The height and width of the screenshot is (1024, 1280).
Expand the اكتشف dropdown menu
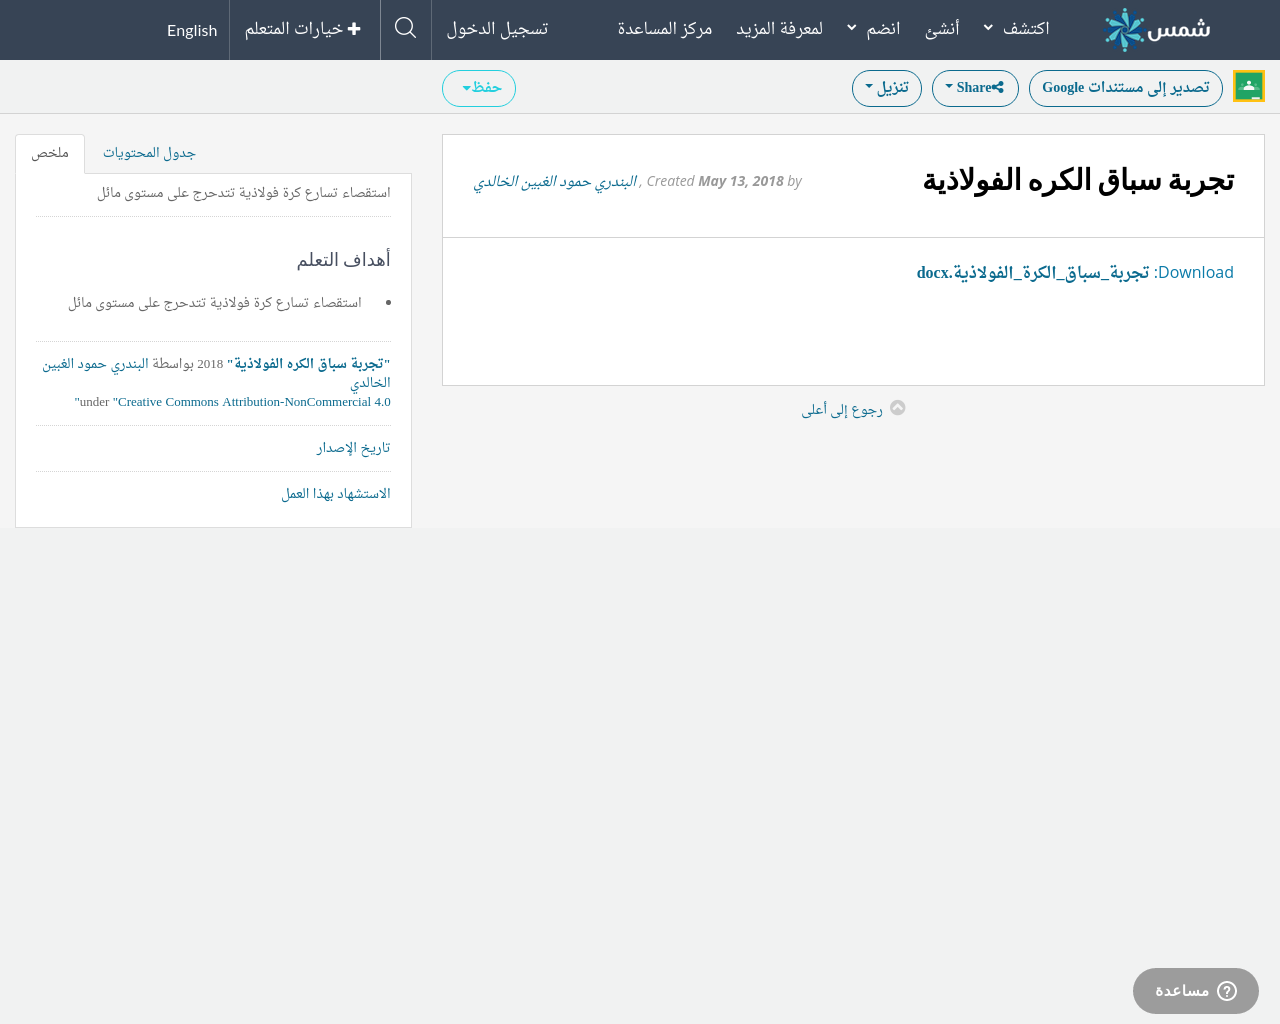1017,28
